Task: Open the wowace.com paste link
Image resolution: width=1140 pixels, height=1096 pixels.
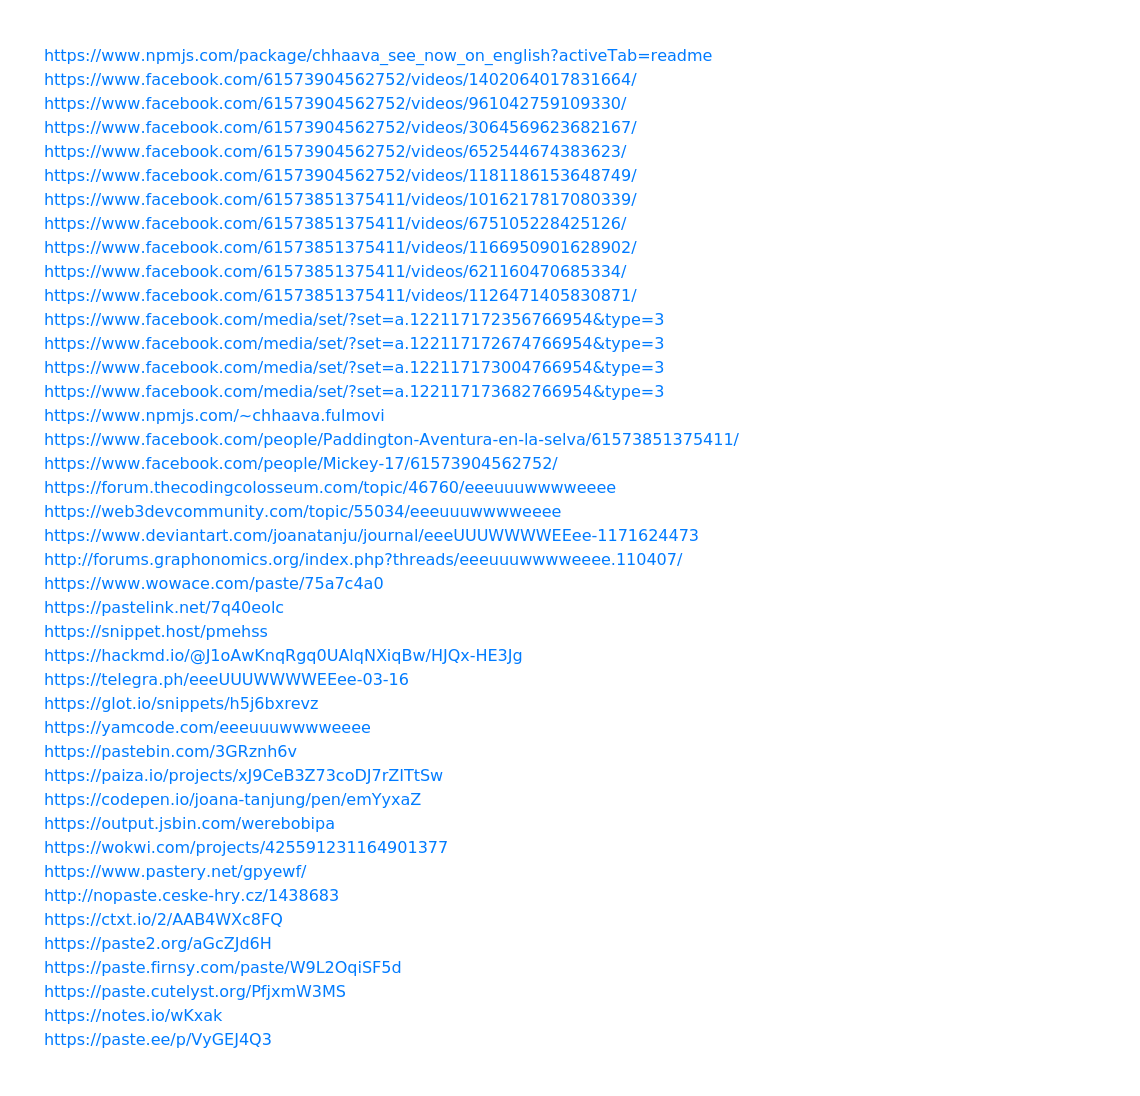Action: tap(214, 584)
